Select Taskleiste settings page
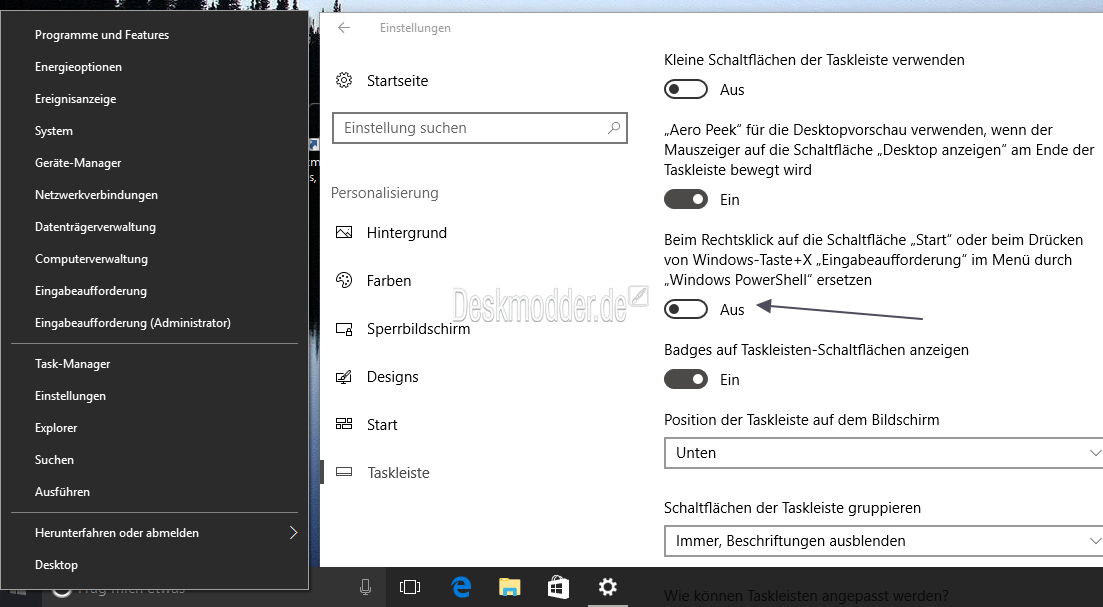This screenshot has height=607, width=1103. tap(398, 473)
